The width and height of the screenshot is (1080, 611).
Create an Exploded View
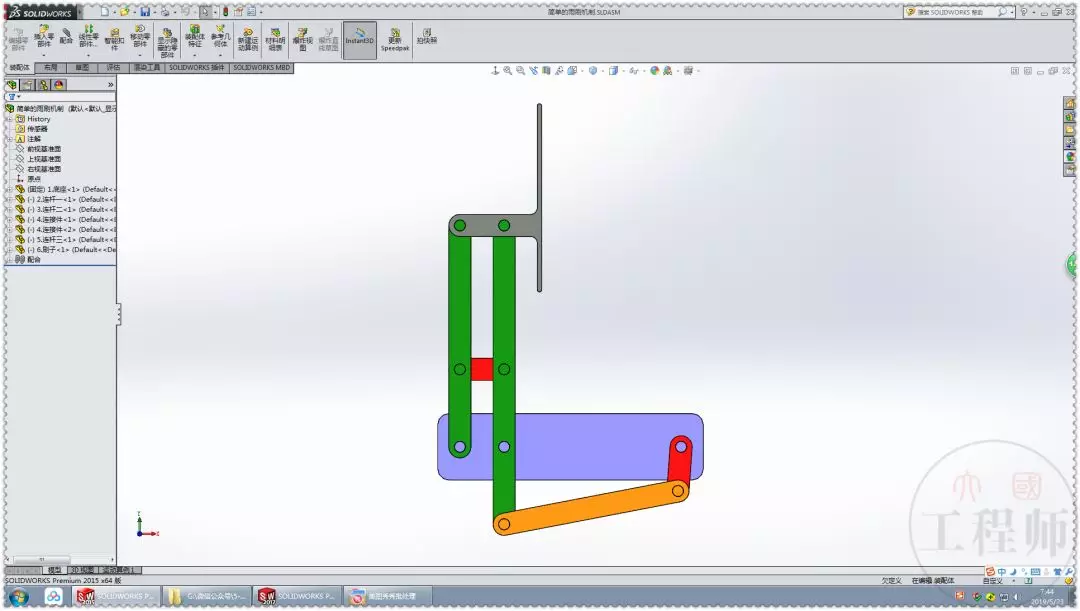[302, 40]
